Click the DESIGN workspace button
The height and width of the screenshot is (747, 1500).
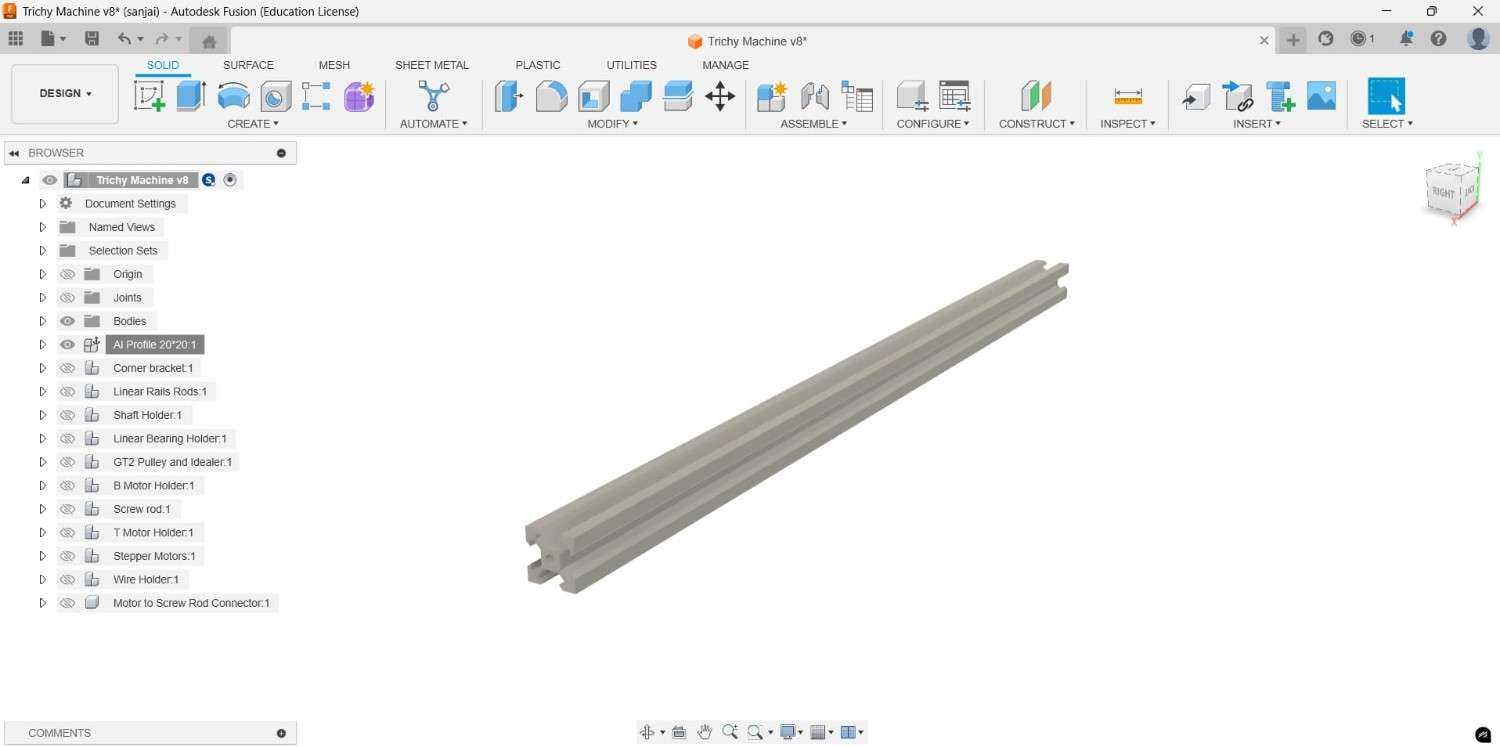pyautogui.click(x=63, y=93)
